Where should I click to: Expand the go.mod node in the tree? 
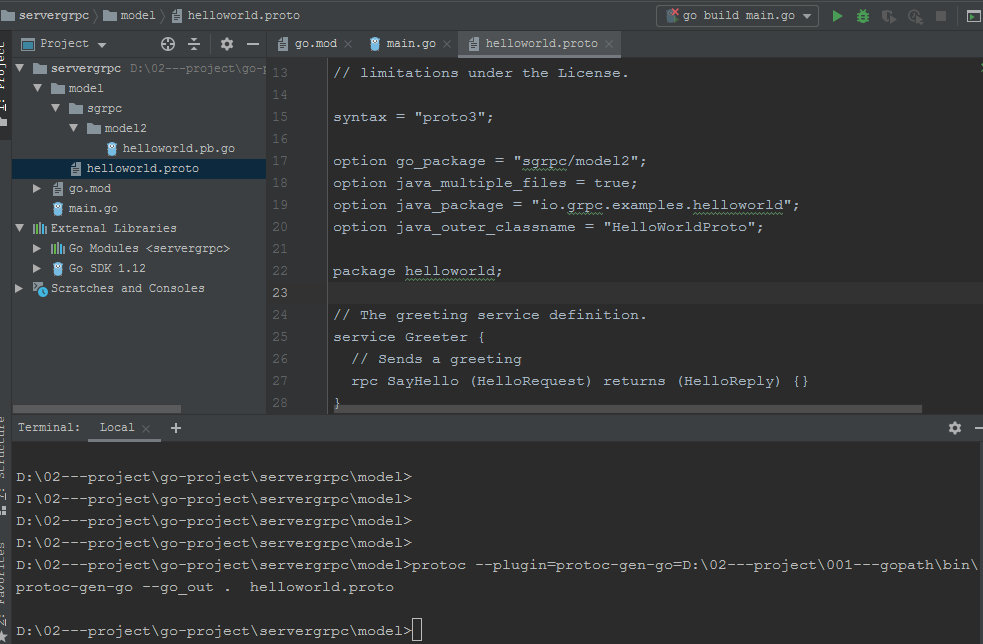point(36,188)
